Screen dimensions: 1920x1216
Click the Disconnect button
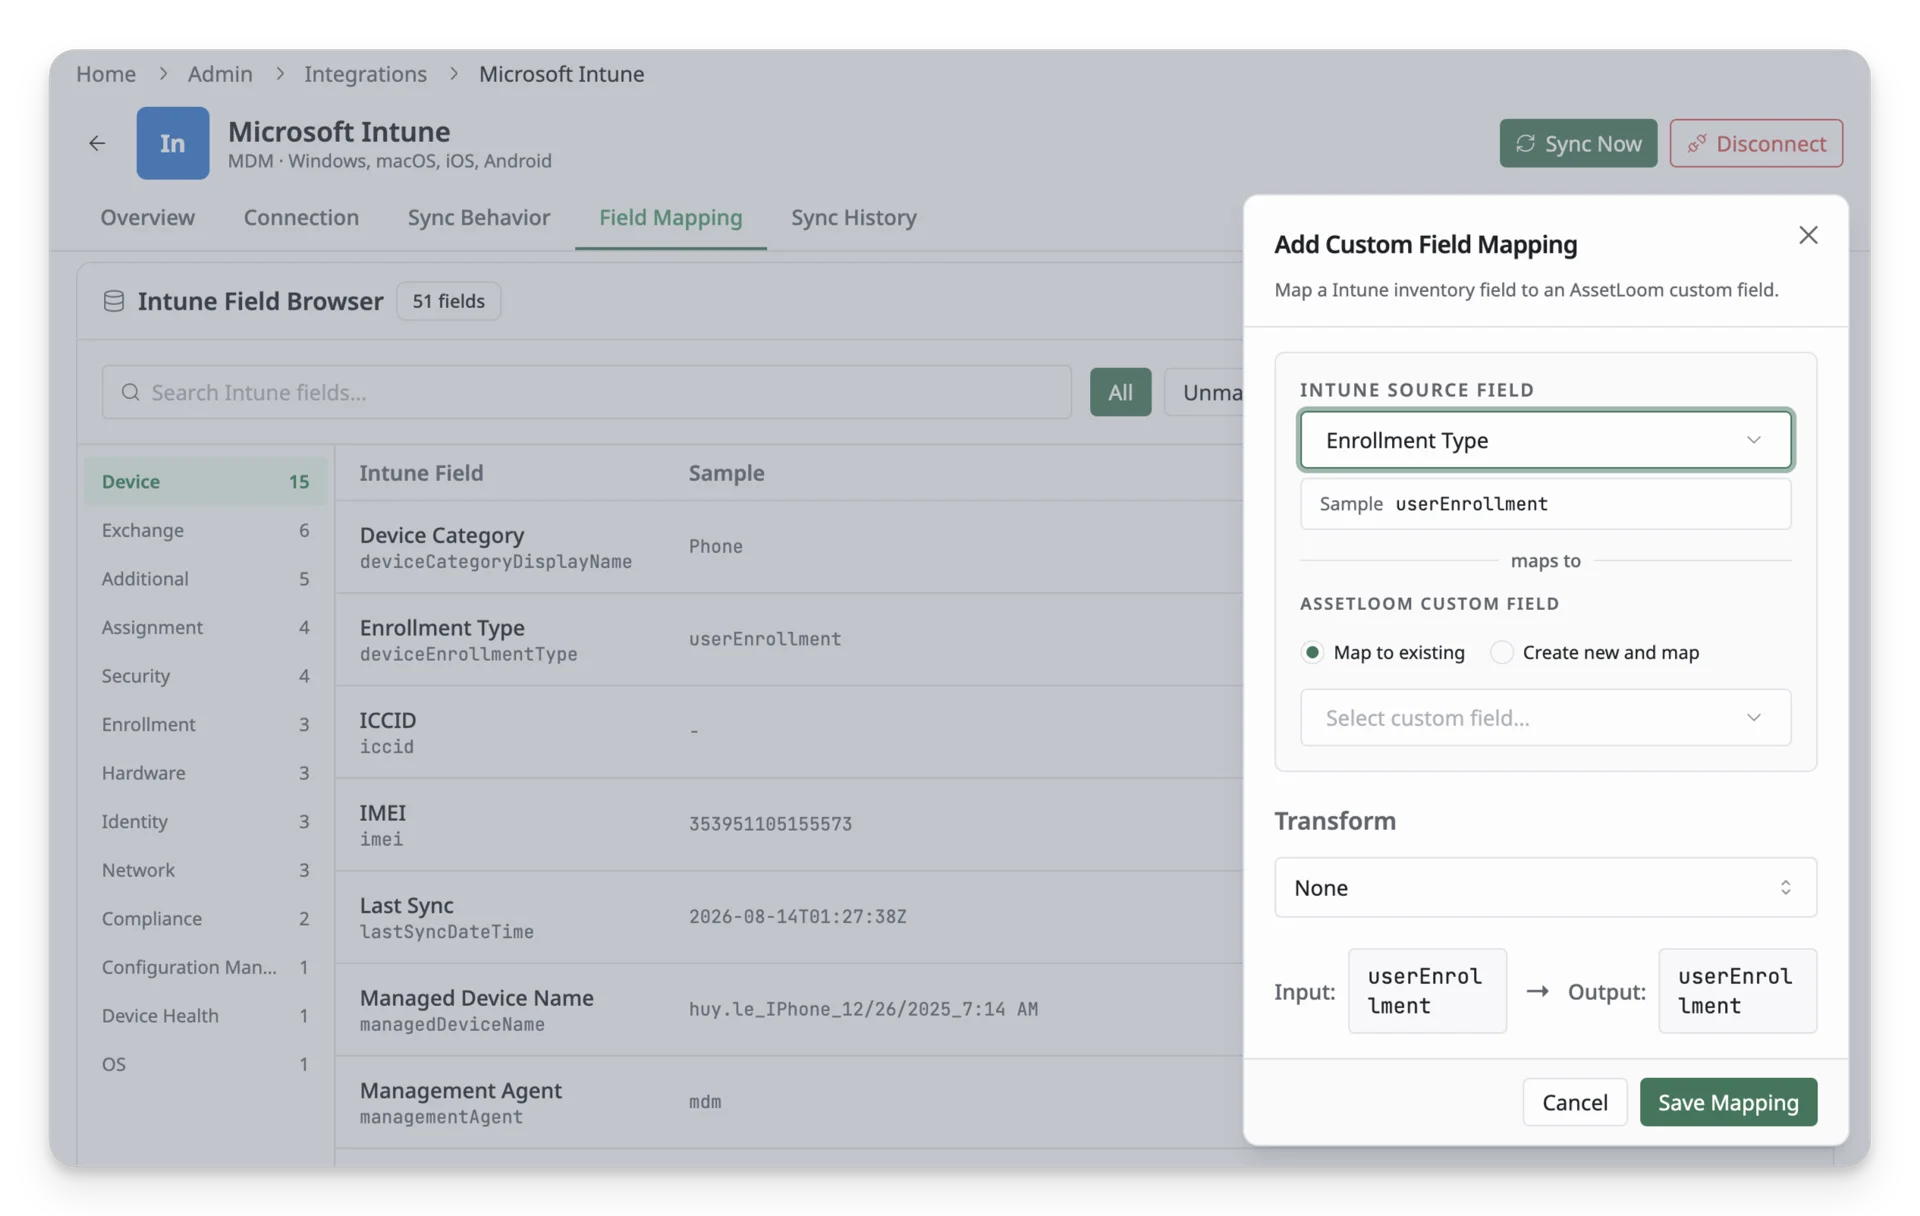tap(1755, 143)
